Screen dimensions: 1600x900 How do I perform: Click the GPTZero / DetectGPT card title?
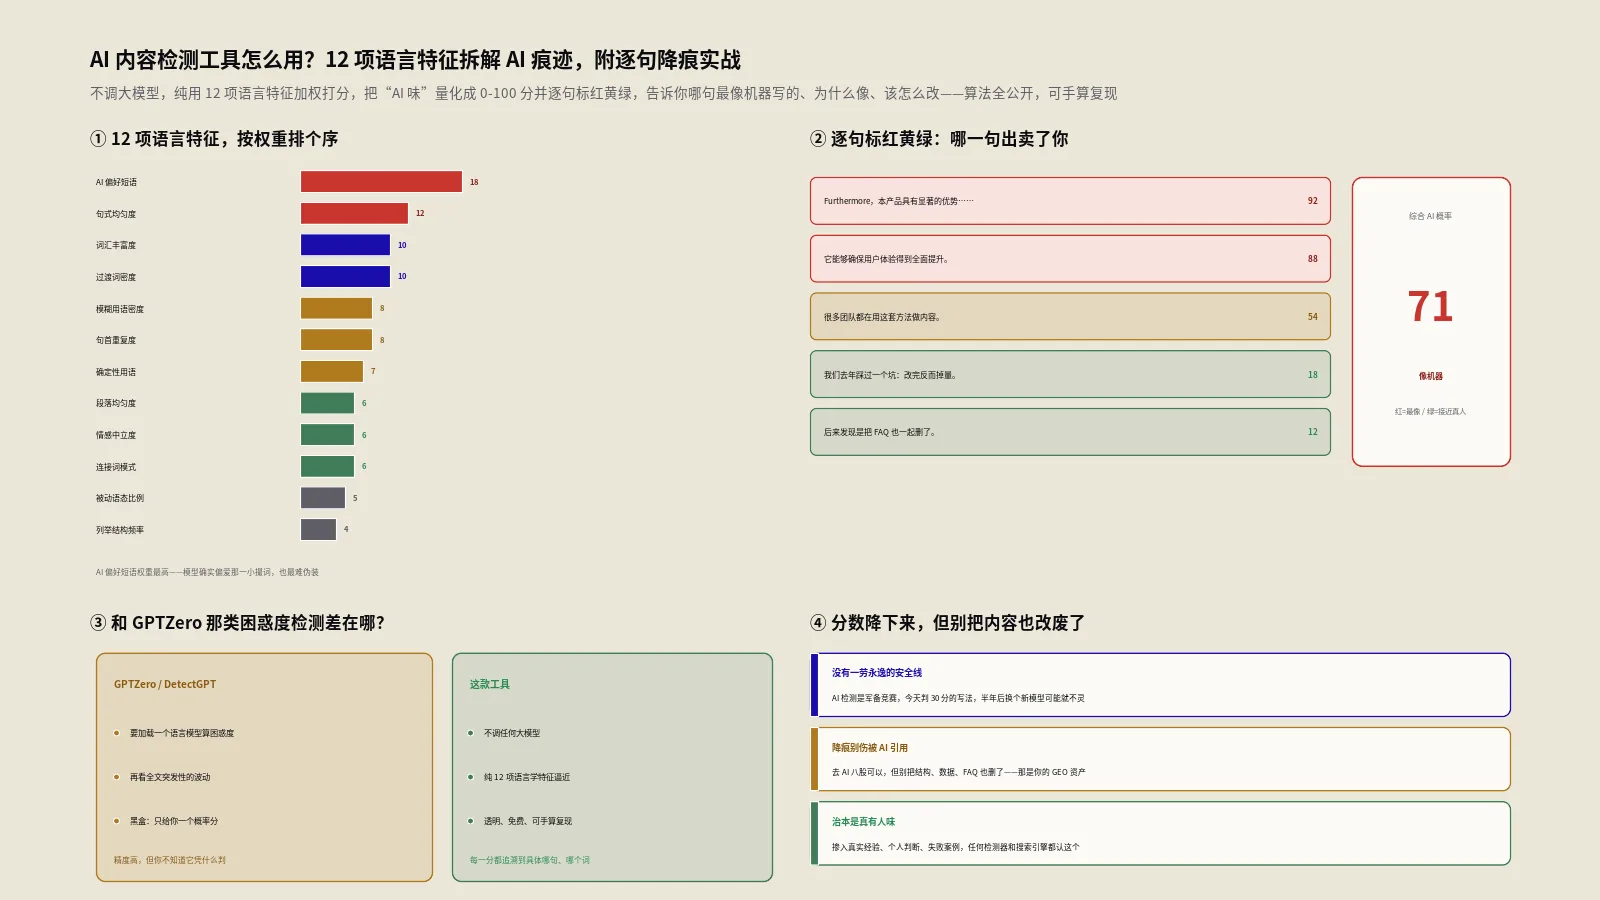point(165,685)
